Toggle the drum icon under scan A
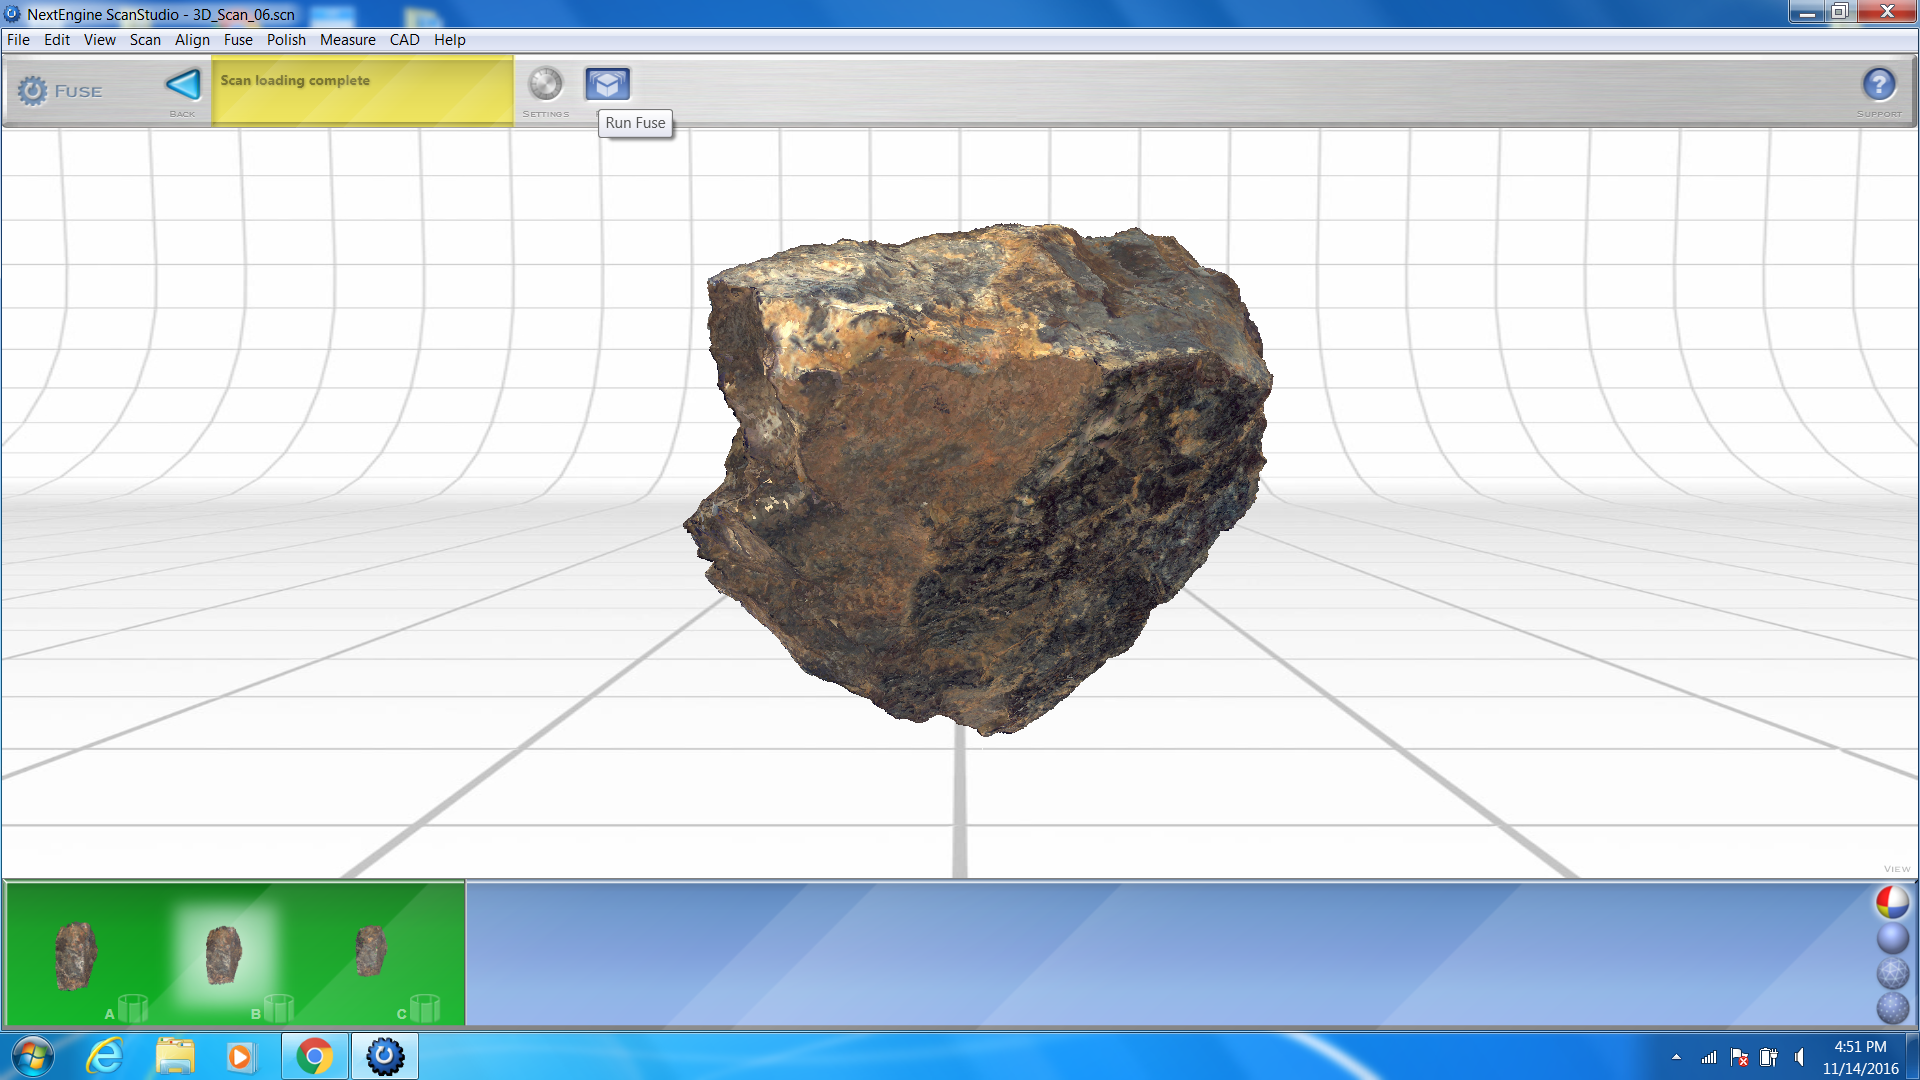1920x1080 pixels. [131, 1008]
